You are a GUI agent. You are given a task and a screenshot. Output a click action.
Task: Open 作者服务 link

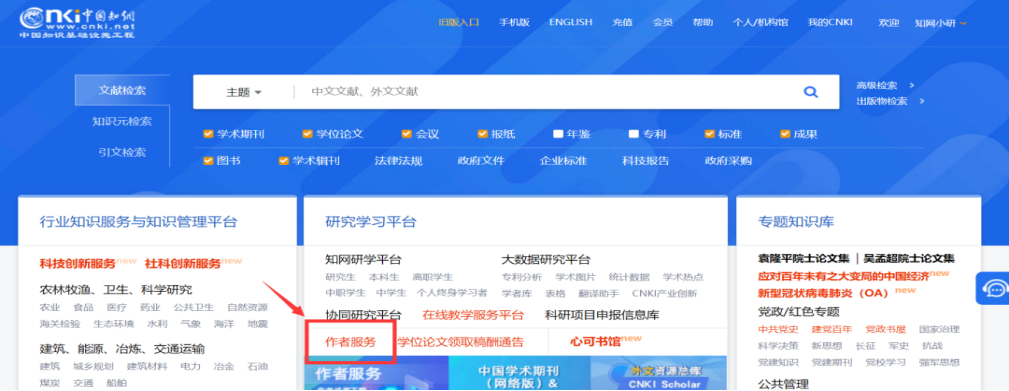pyautogui.click(x=350, y=341)
